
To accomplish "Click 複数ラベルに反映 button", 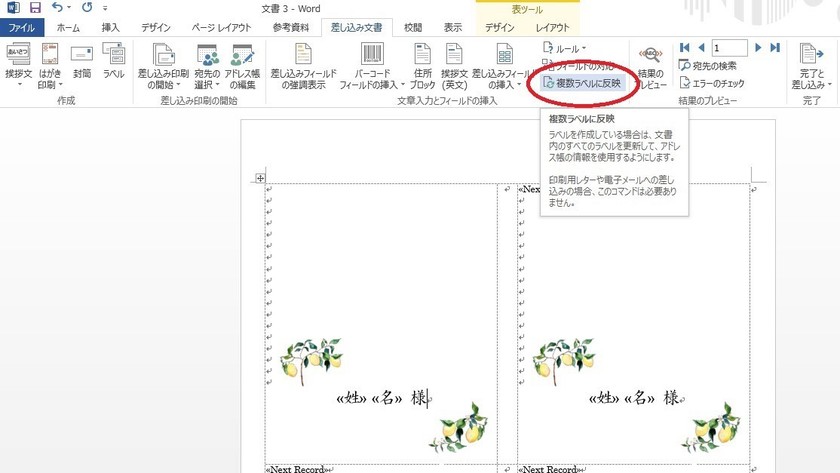I will [x=582, y=83].
